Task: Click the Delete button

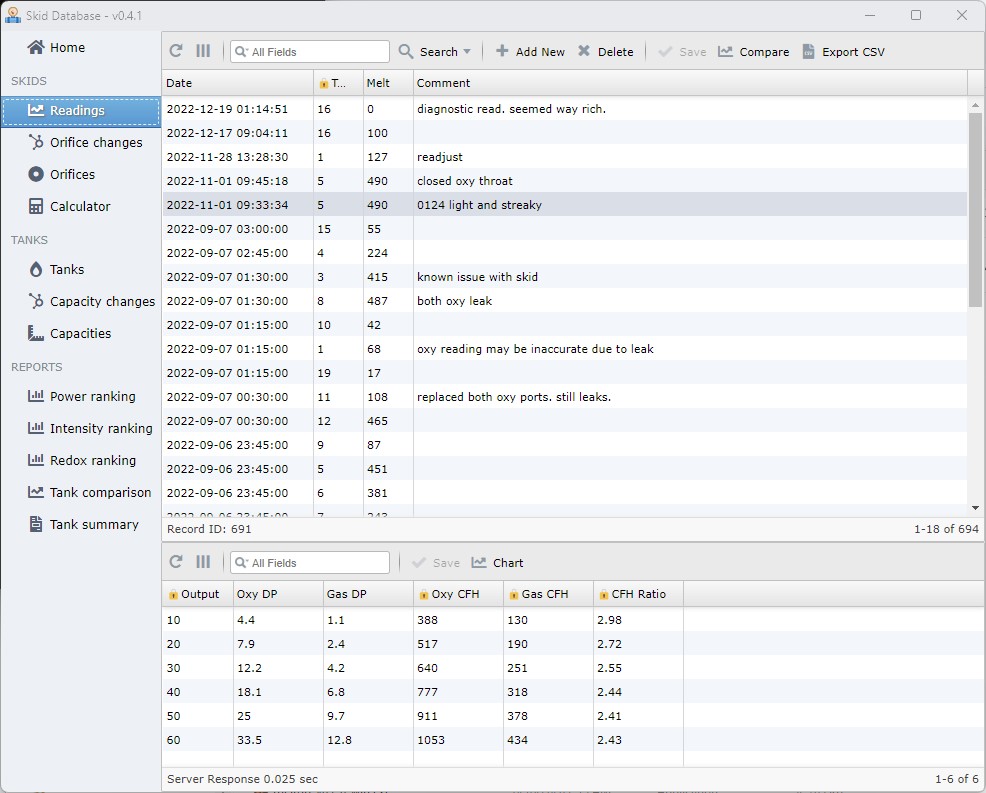Action: tap(605, 52)
